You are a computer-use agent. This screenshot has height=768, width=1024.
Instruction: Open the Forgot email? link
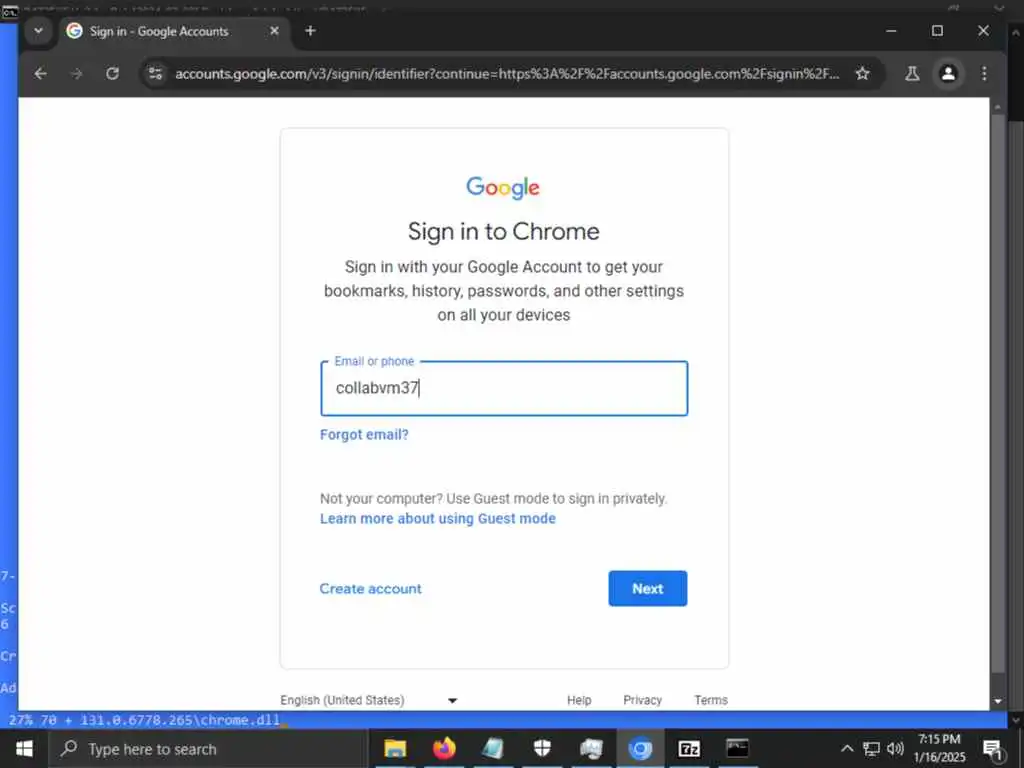[364, 434]
